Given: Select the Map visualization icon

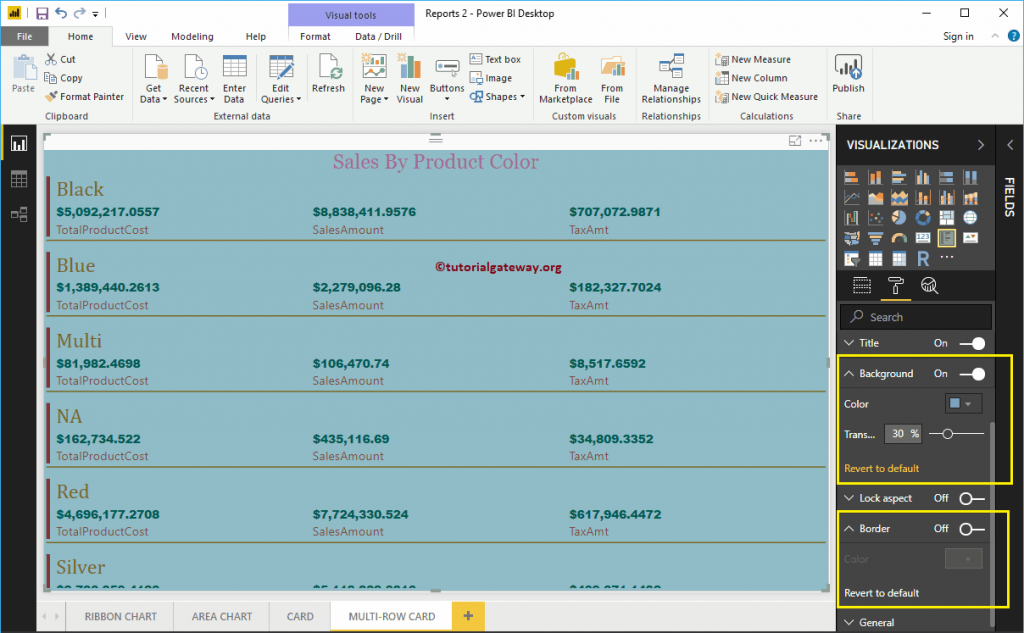Looking at the screenshot, I should 971,218.
